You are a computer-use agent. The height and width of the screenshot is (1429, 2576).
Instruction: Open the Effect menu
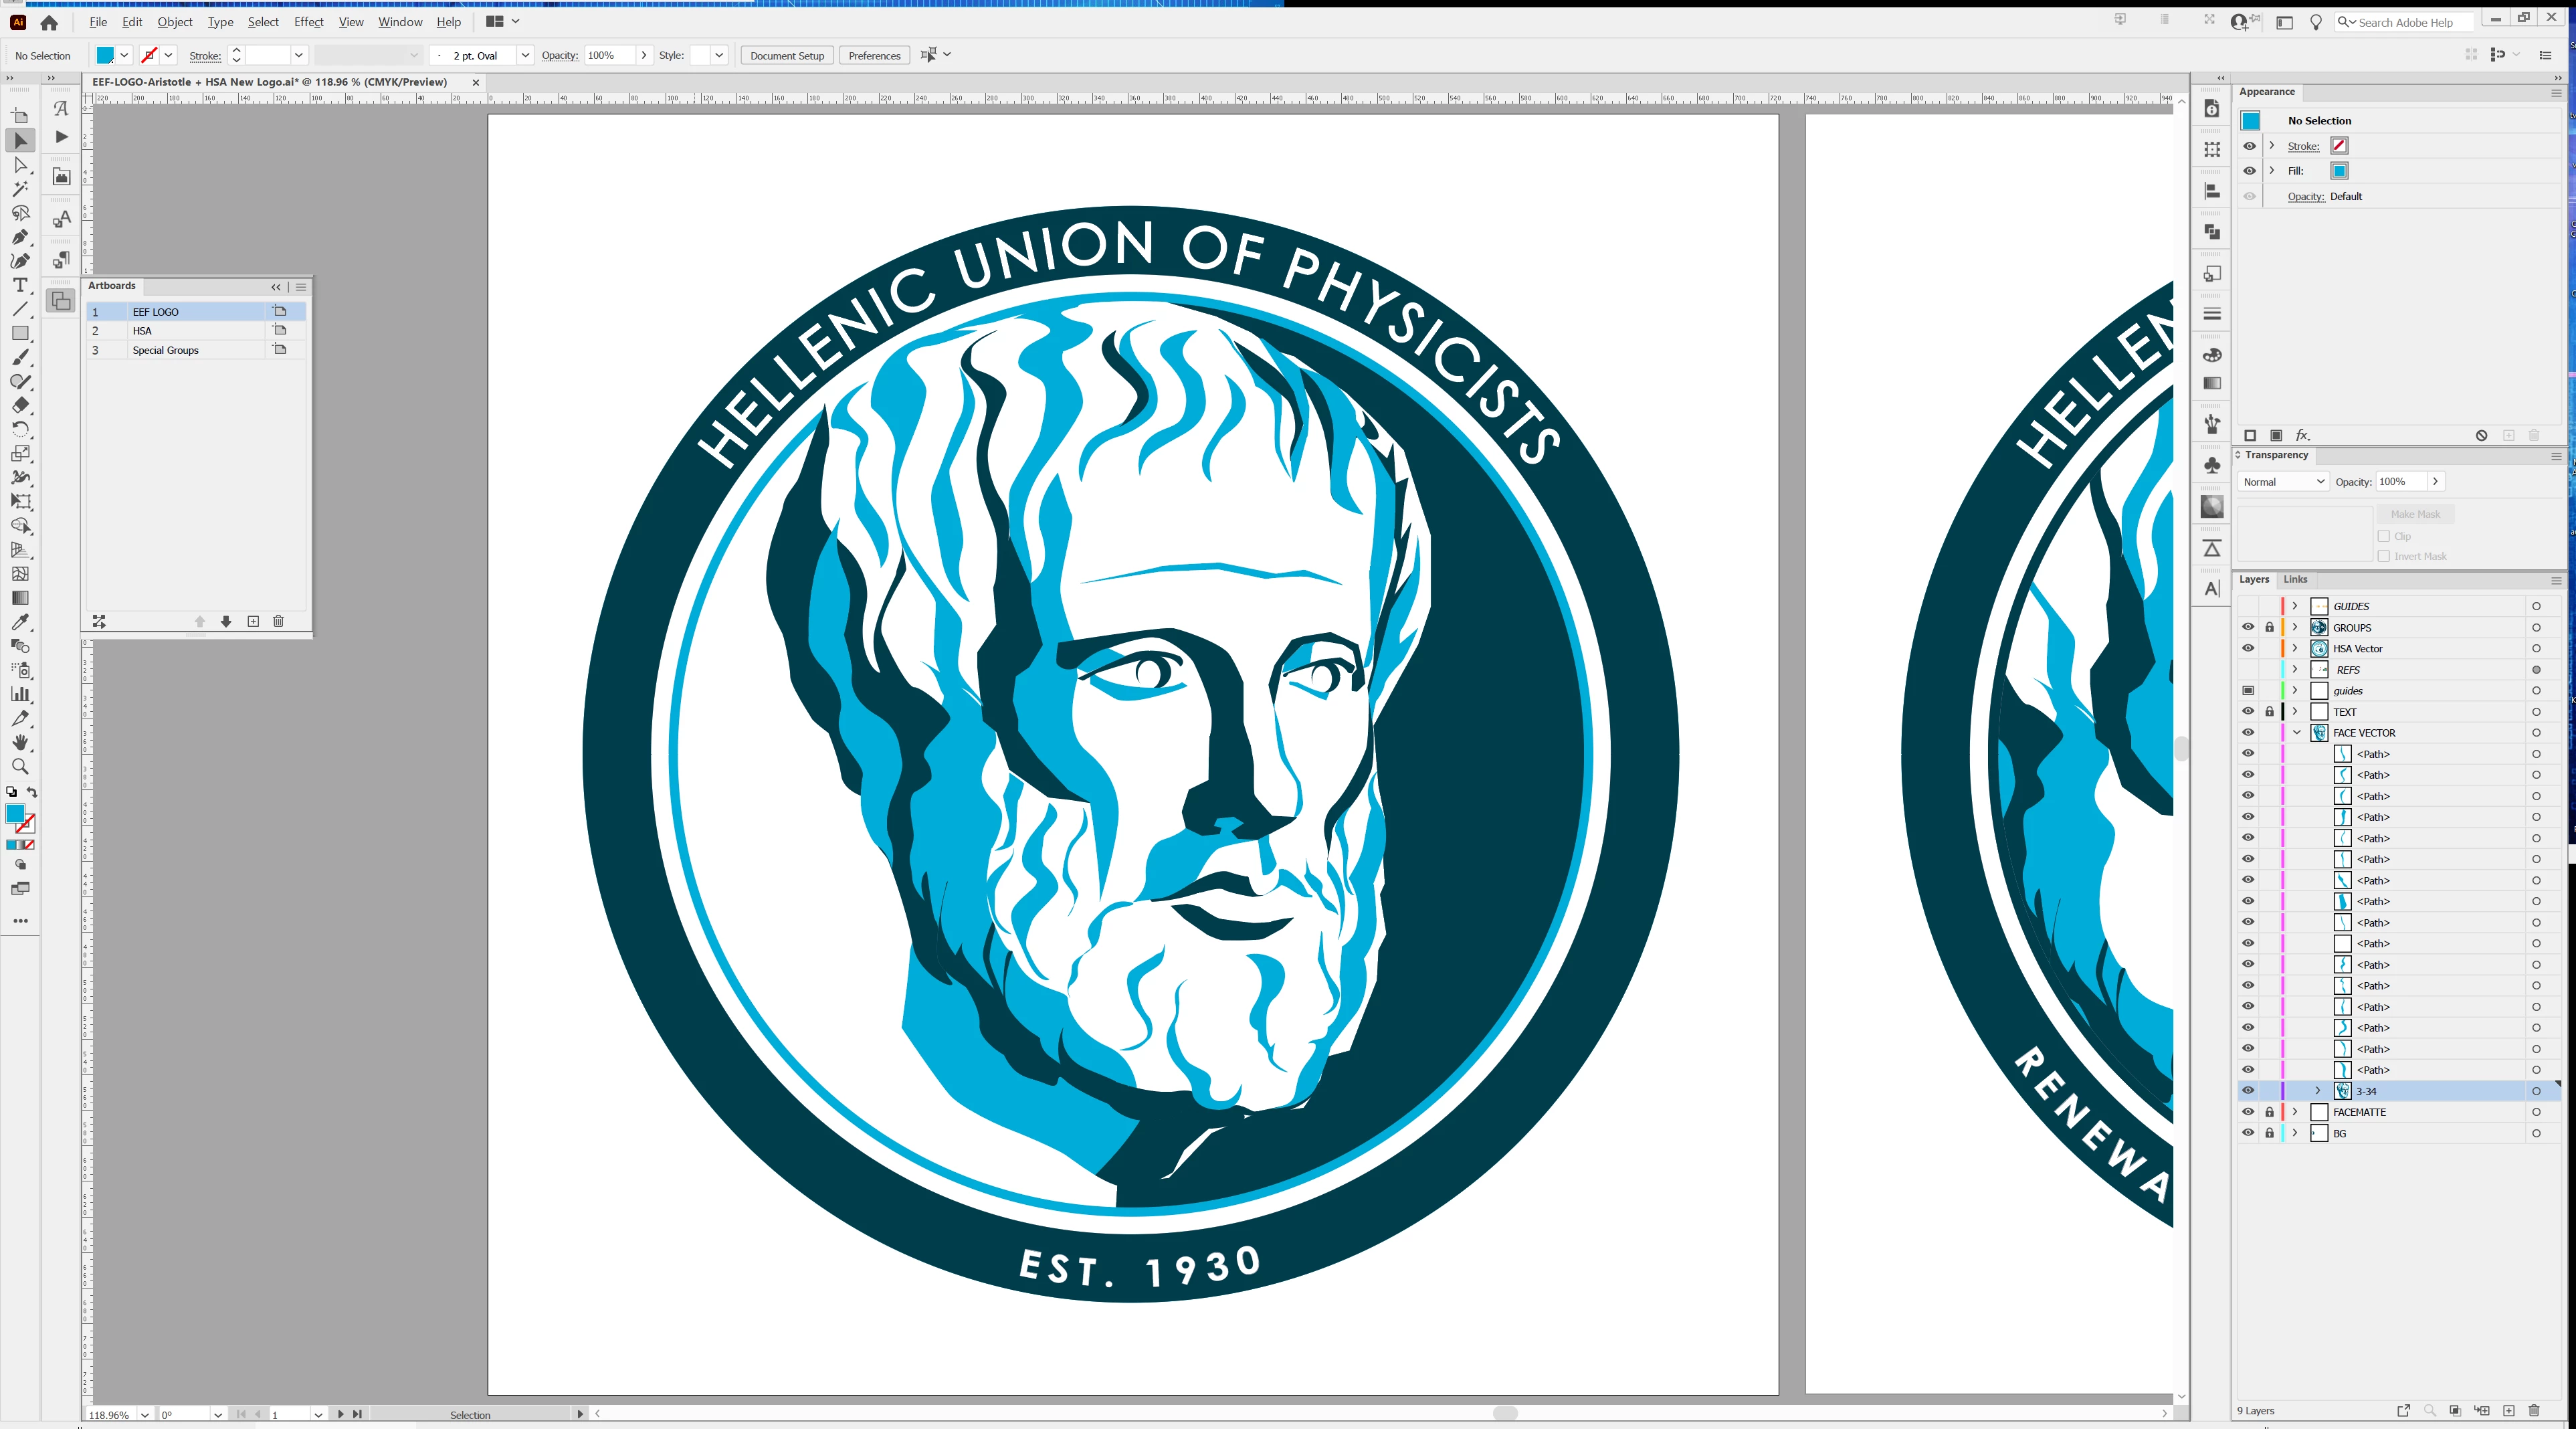tap(308, 22)
